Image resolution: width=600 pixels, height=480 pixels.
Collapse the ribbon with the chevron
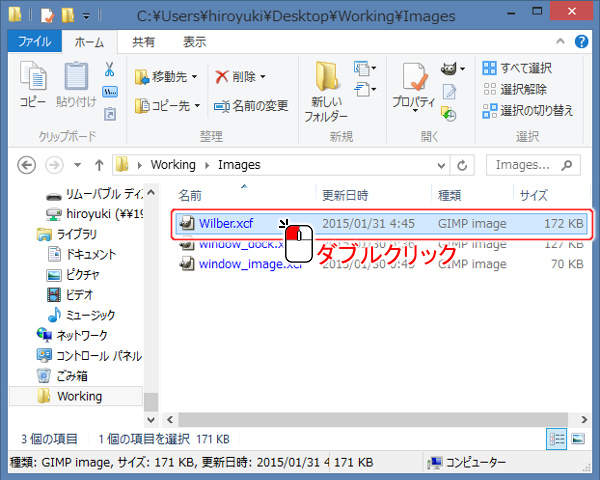[560, 41]
